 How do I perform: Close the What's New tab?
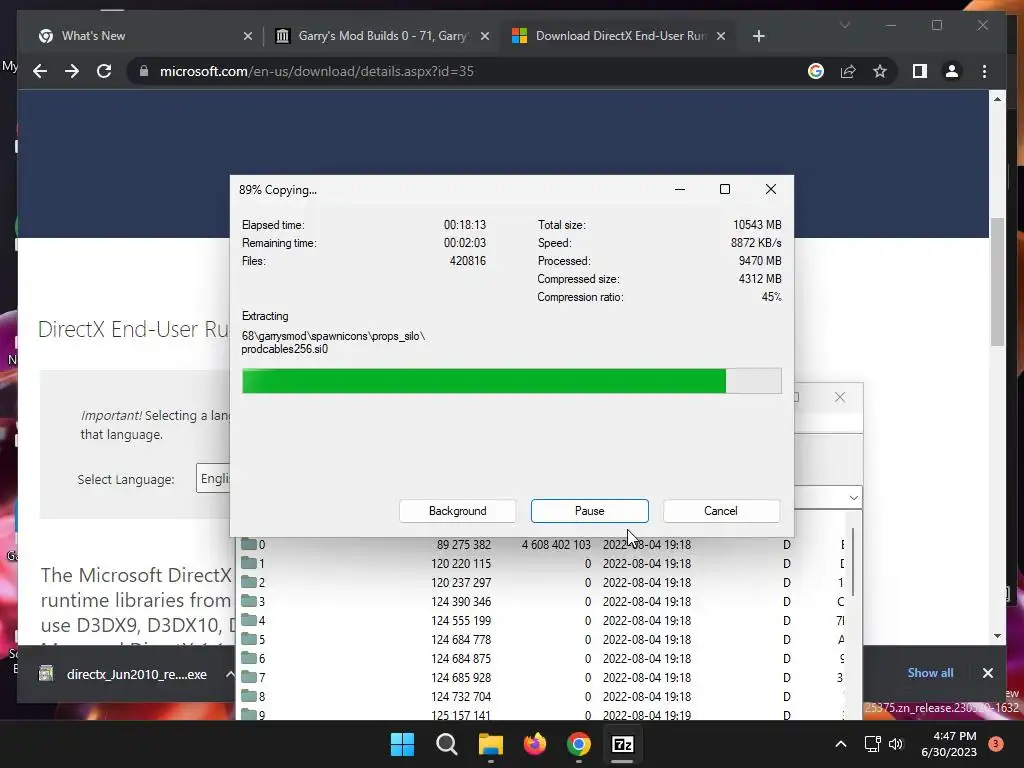(x=248, y=36)
